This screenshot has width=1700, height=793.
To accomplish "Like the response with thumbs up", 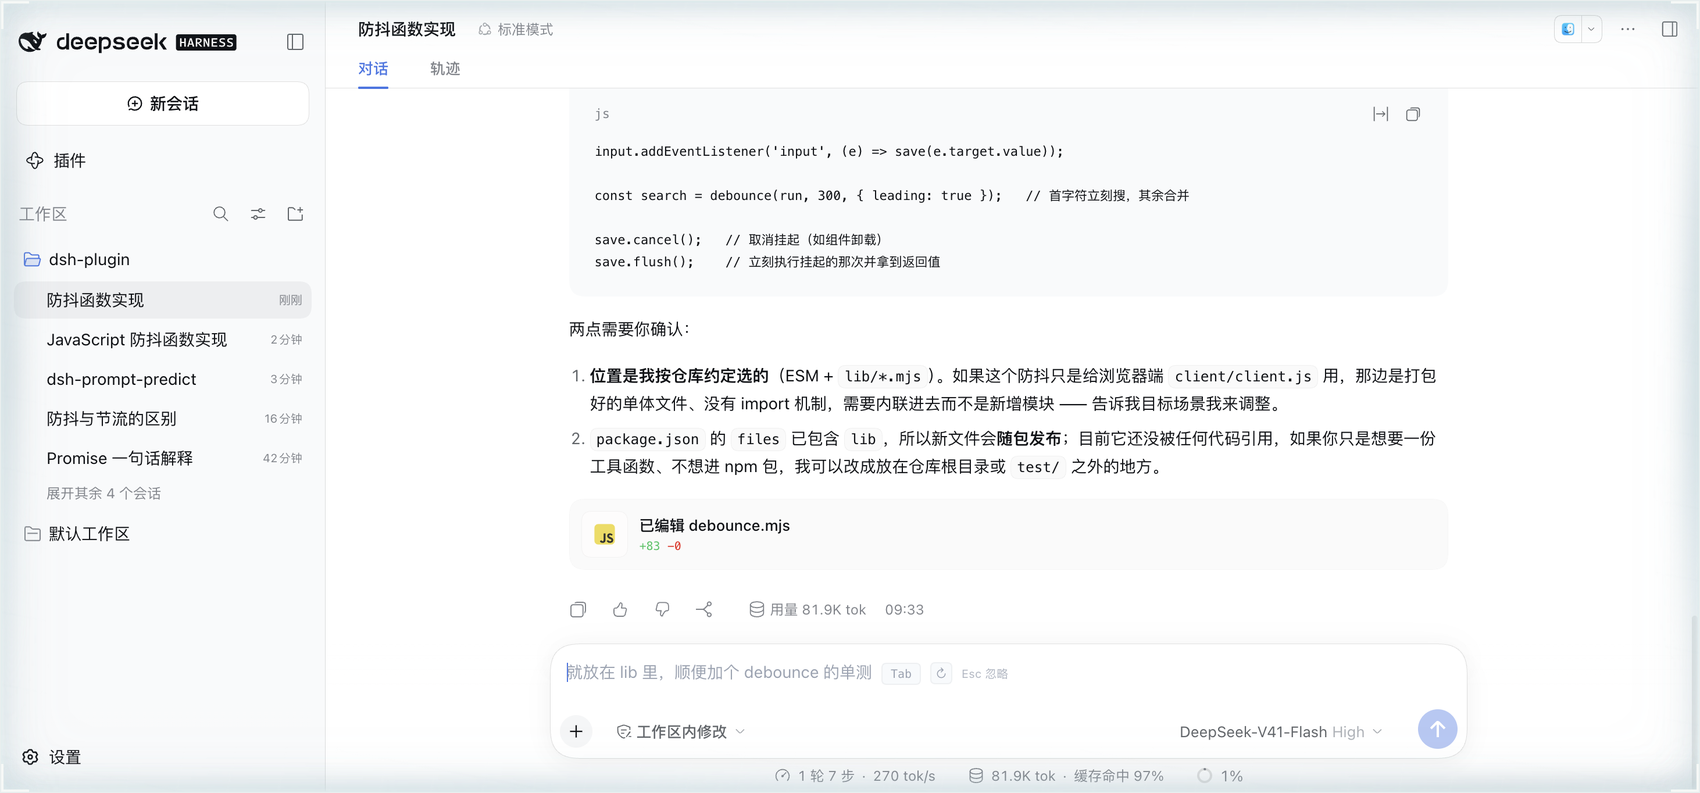I will pyautogui.click(x=620, y=609).
